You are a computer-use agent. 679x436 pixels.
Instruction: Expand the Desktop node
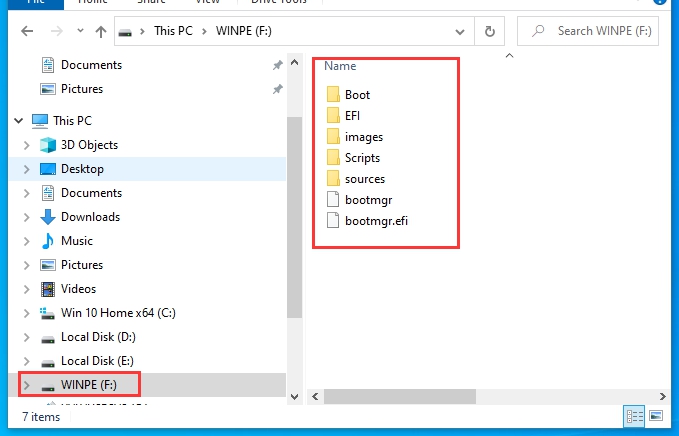coord(26,169)
